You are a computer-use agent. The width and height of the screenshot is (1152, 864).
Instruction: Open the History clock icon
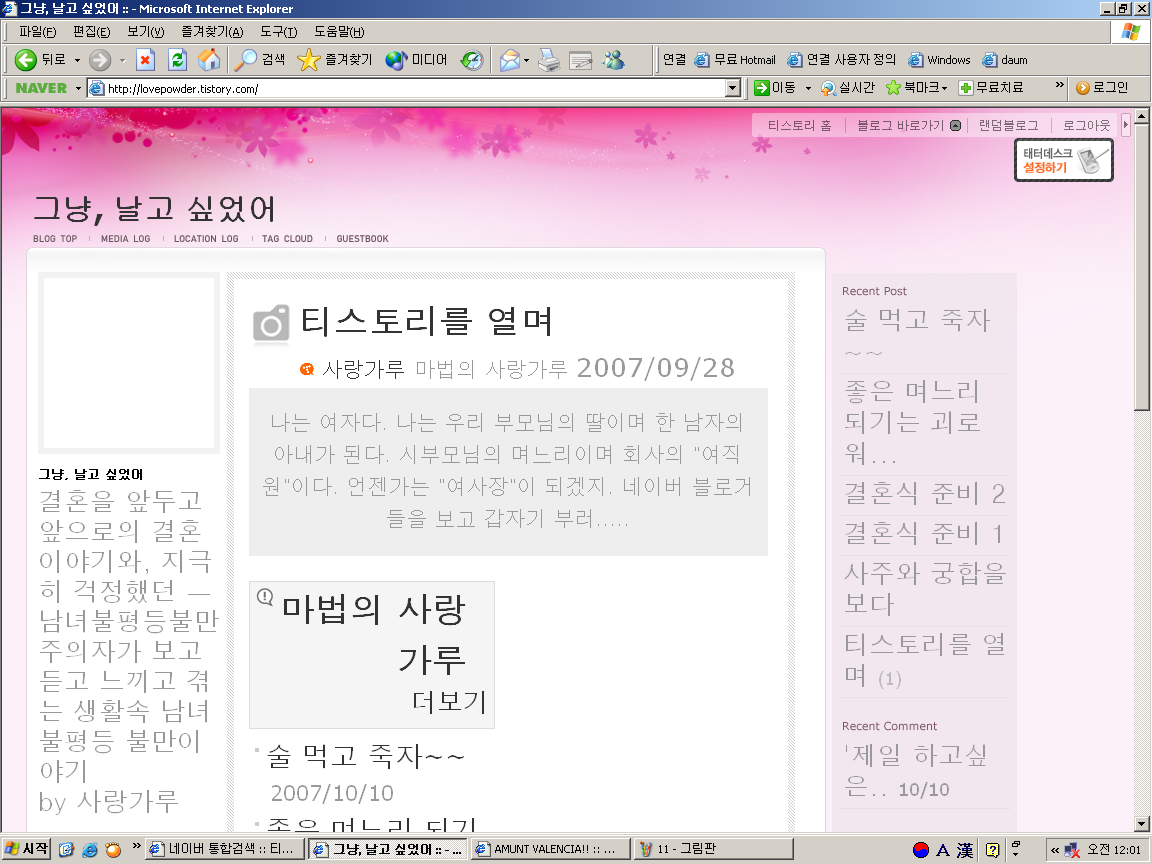tap(472, 60)
